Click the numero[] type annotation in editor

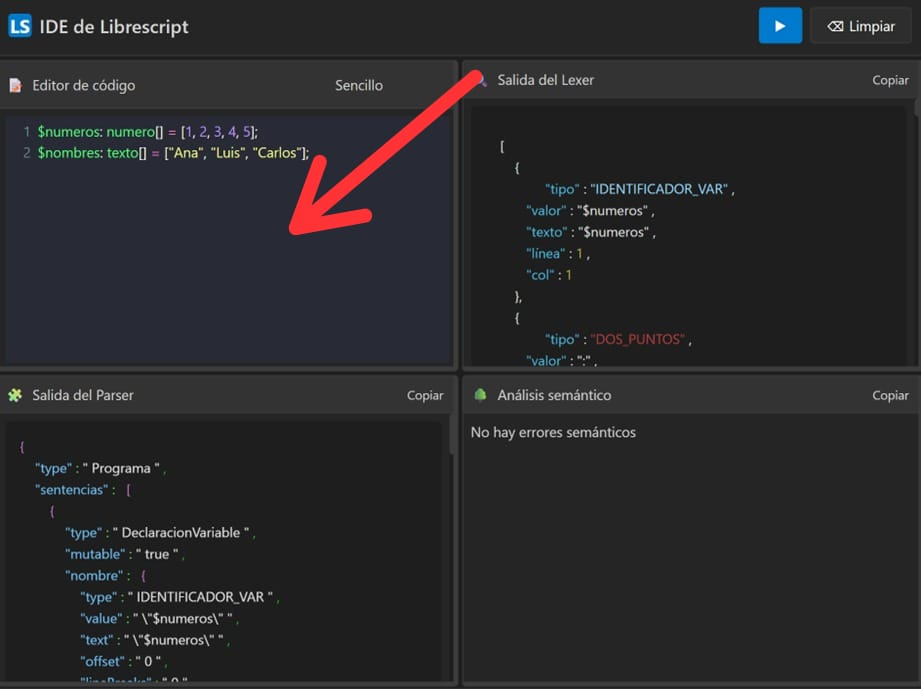pyautogui.click(x=135, y=132)
